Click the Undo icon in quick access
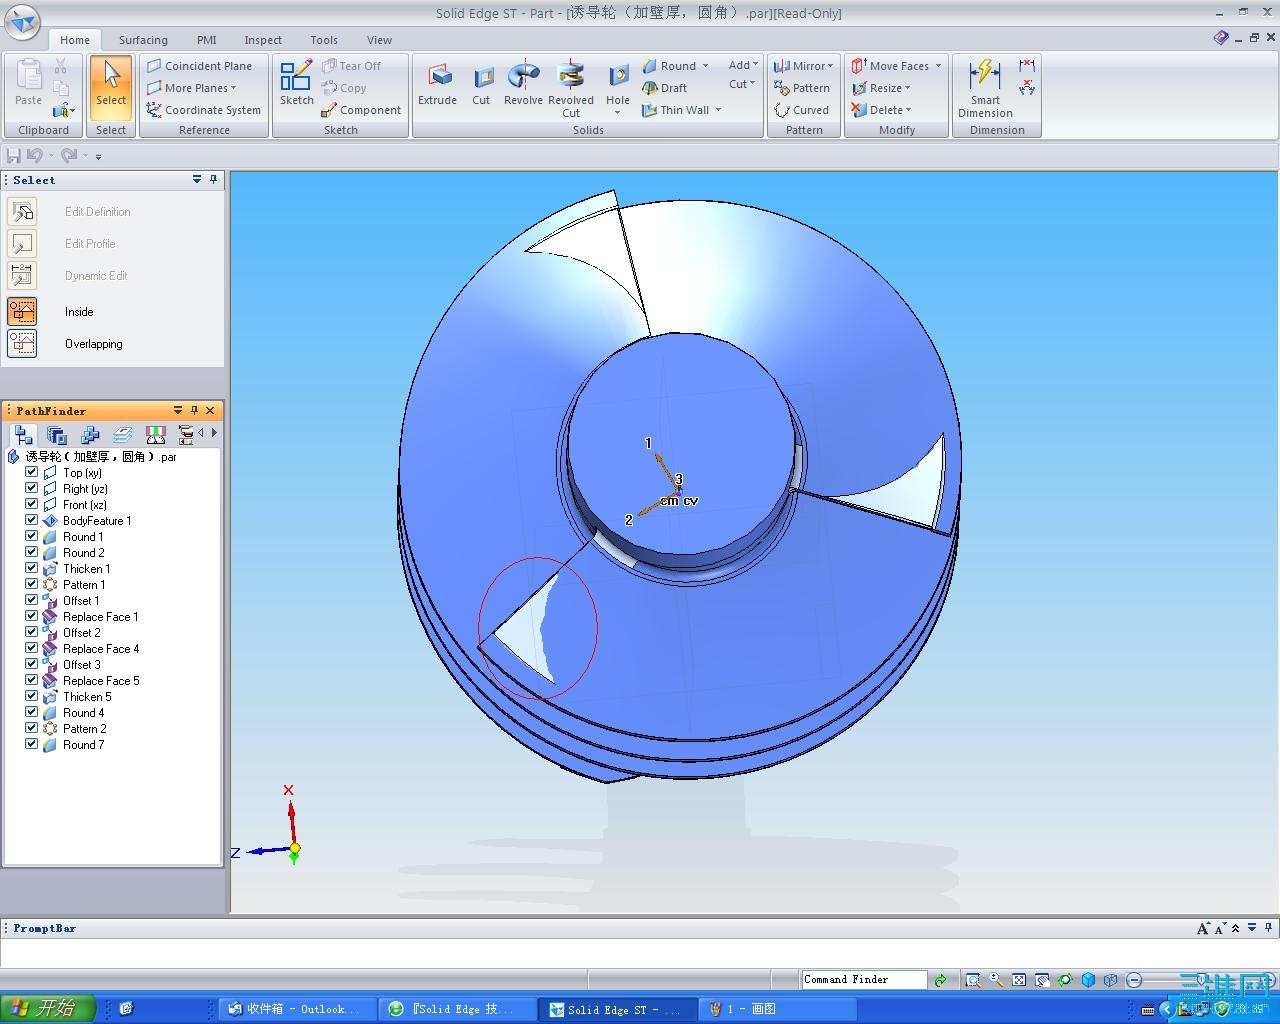This screenshot has width=1280, height=1024. coord(34,155)
